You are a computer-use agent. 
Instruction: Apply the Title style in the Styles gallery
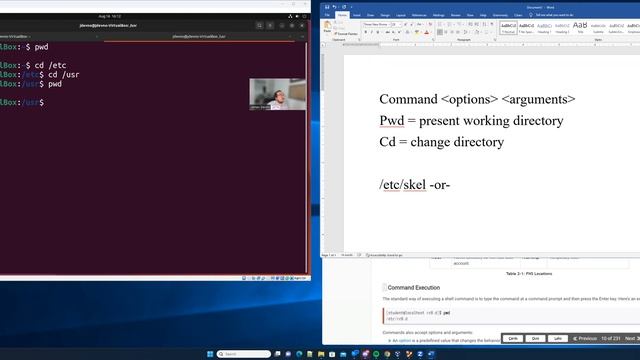pyautogui.click(x=580, y=27)
